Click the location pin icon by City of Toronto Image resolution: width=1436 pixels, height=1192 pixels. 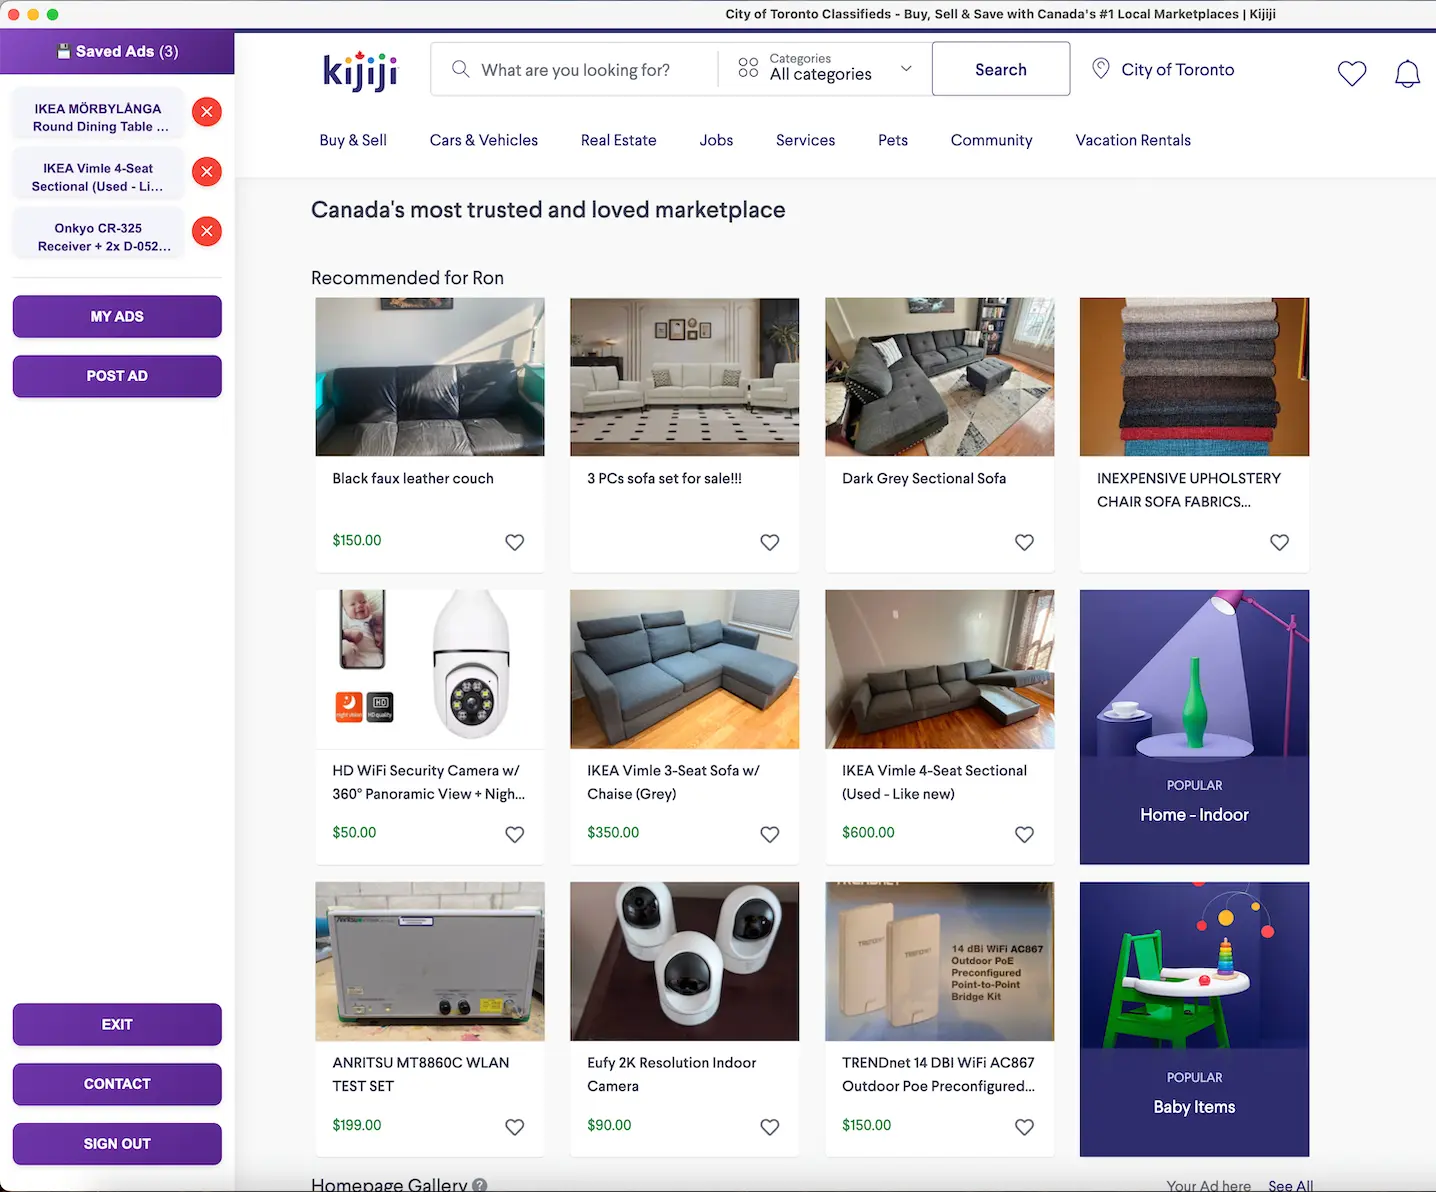click(1100, 69)
